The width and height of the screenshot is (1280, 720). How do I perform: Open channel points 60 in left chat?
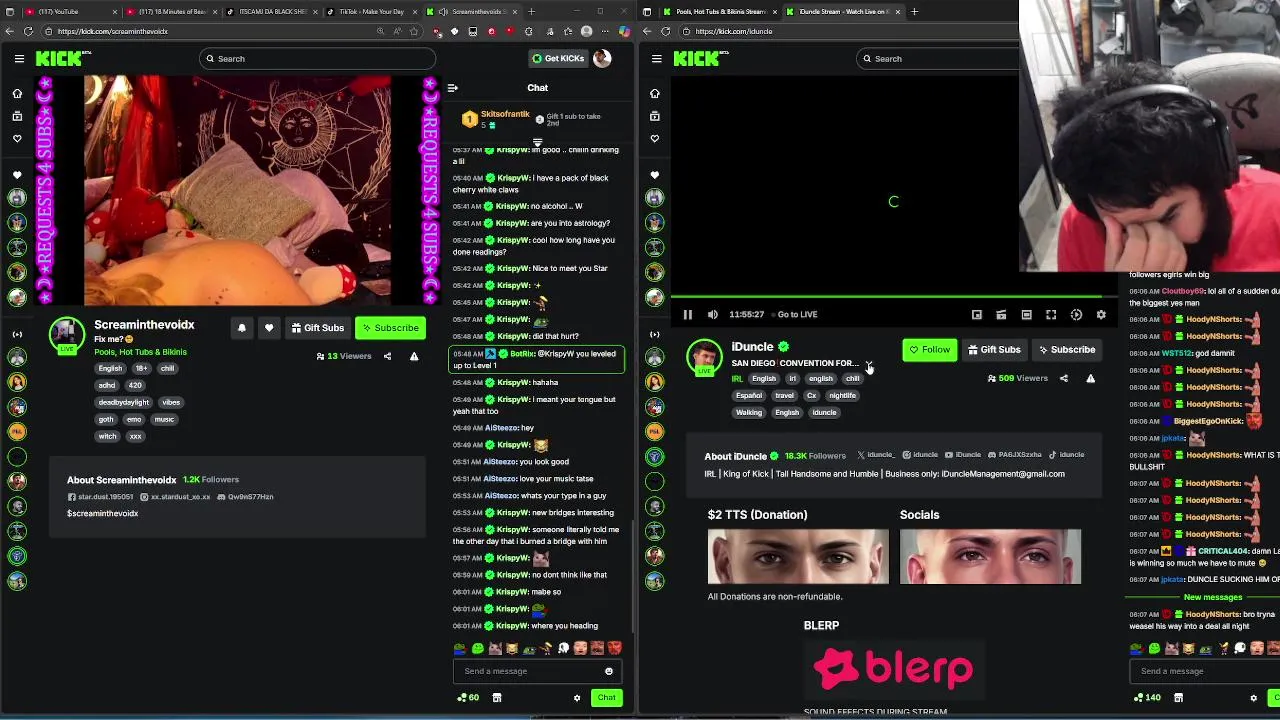(468, 698)
